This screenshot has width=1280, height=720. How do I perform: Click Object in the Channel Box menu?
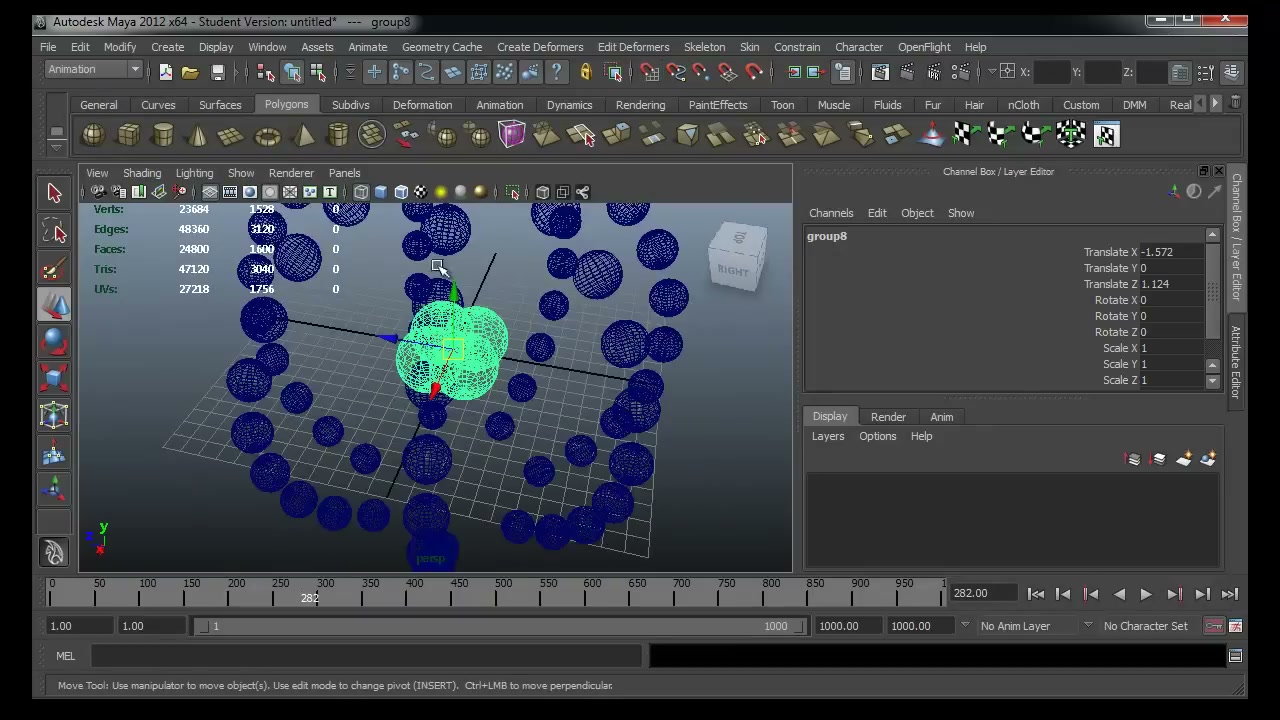click(x=917, y=213)
